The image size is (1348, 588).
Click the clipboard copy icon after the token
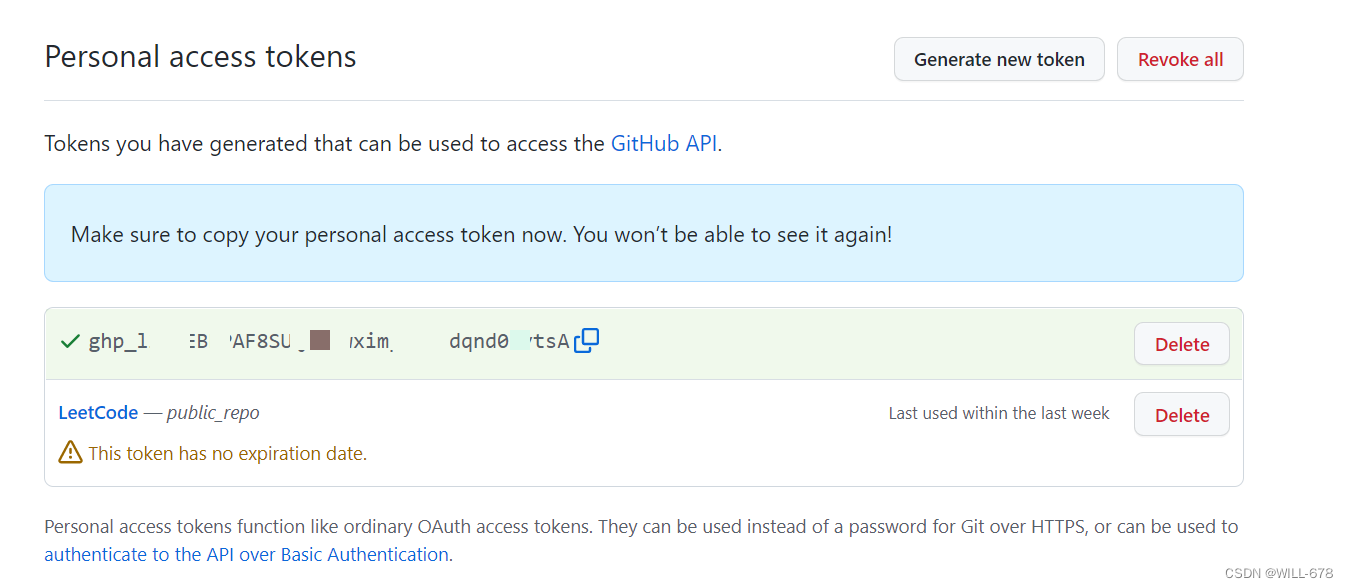(586, 340)
